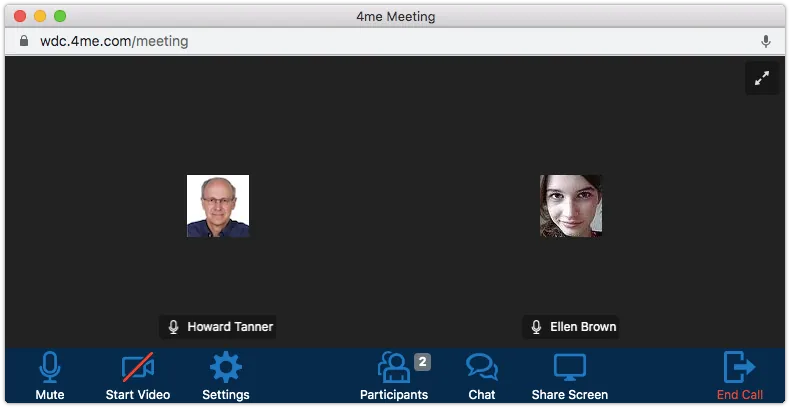Click the lock icon in the address bar
This screenshot has width=790, height=408.
click(24, 41)
